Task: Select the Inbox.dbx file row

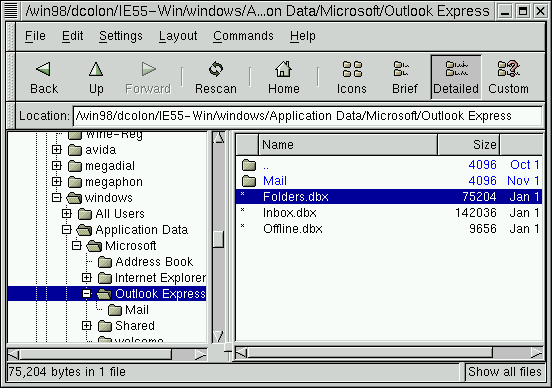Action: (389, 213)
